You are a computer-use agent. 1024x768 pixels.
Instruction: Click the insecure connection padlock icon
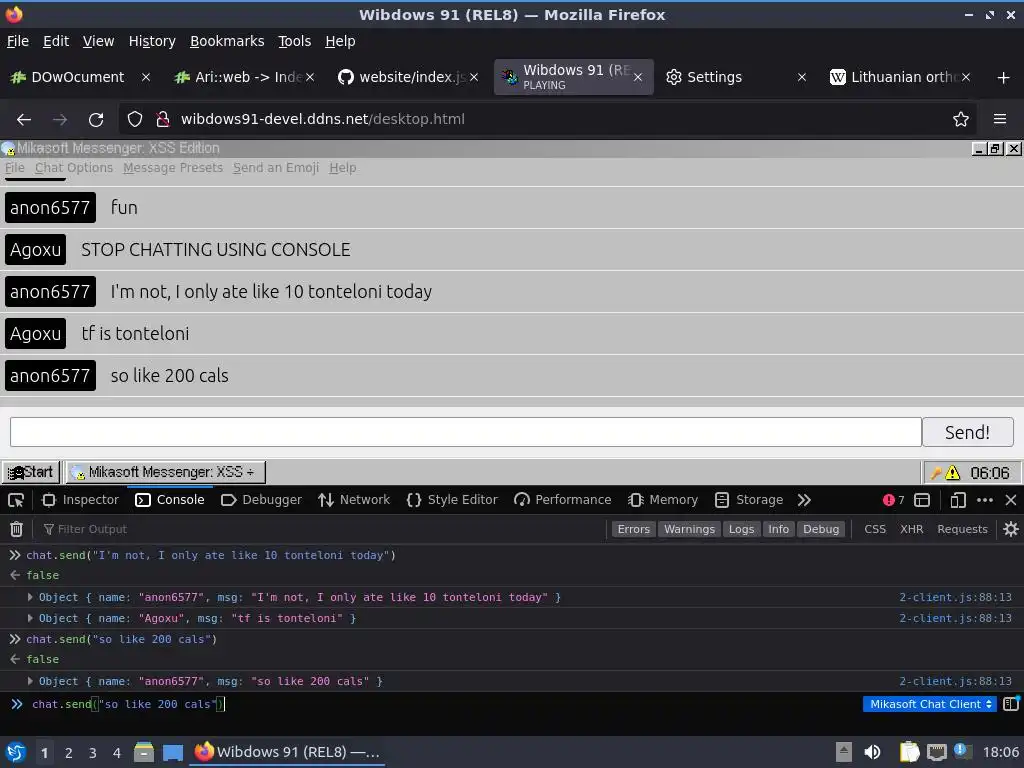pyautogui.click(x=162, y=120)
